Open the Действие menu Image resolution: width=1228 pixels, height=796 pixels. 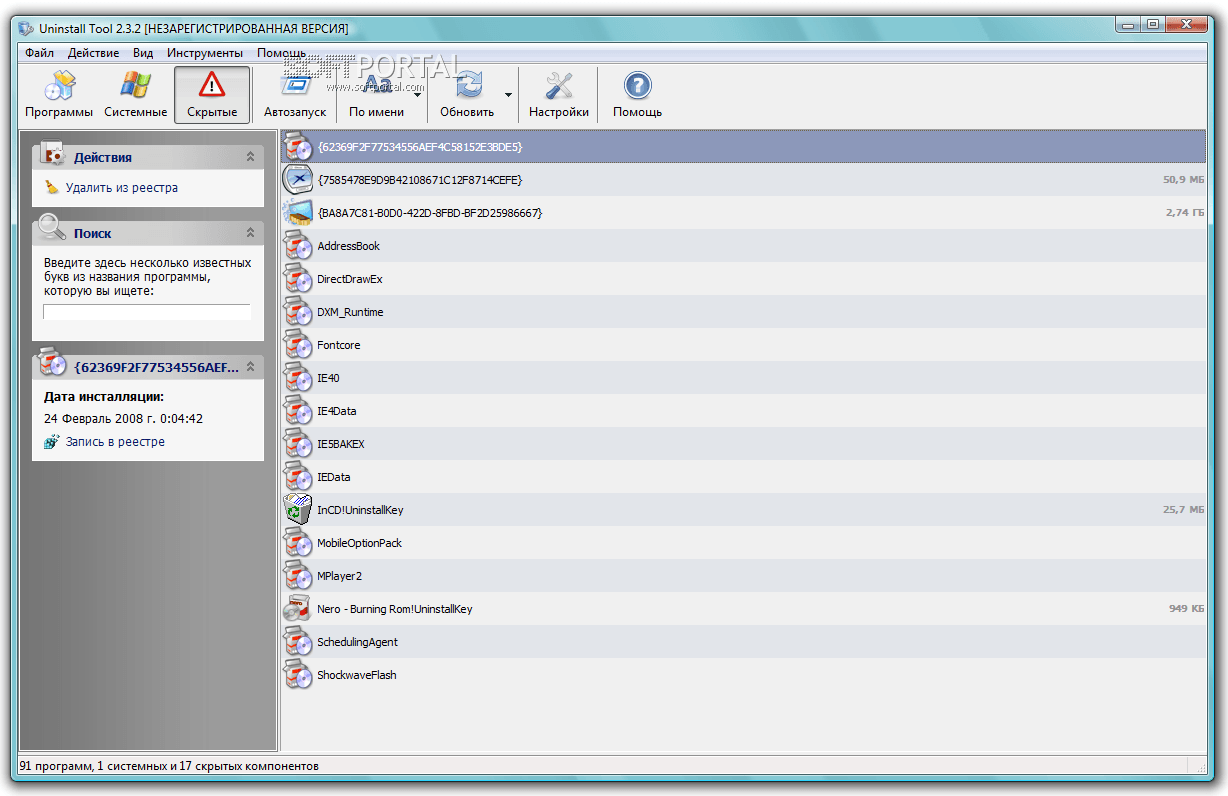[93, 53]
